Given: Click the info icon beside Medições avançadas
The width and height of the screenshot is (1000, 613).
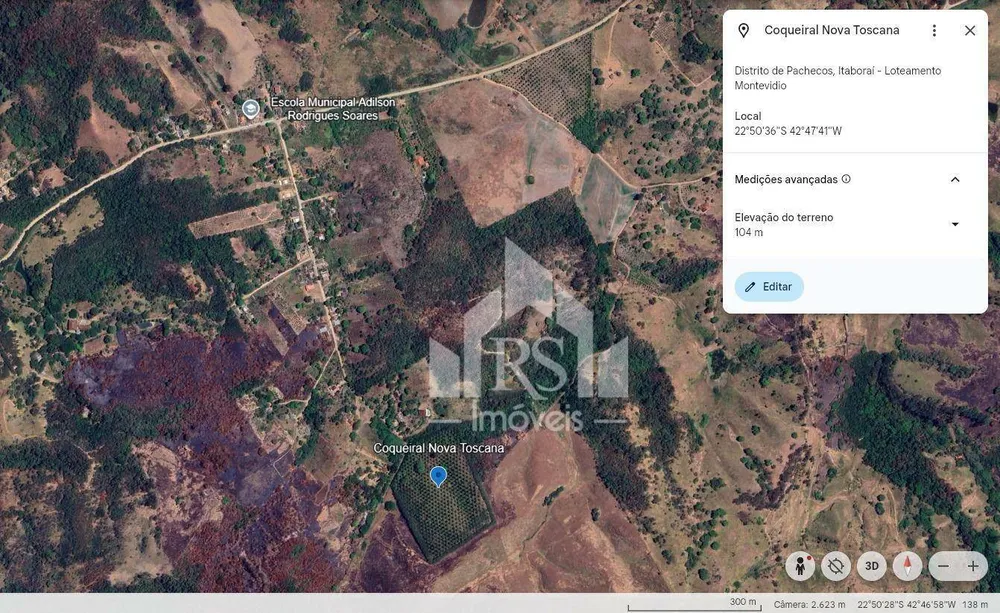Looking at the screenshot, I should point(846,179).
